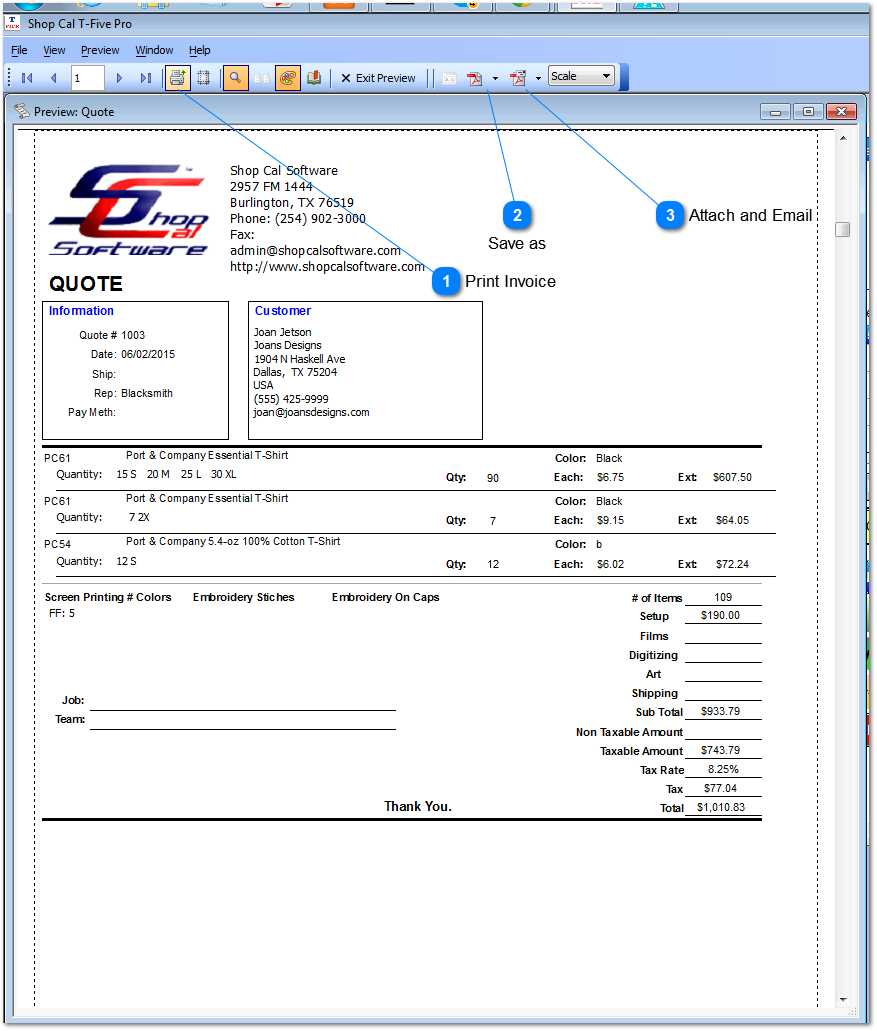Image resolution: width=877 pixels, height=1031 pixels.
Task: Open the Scale combo box
Action: click(582, 76)
